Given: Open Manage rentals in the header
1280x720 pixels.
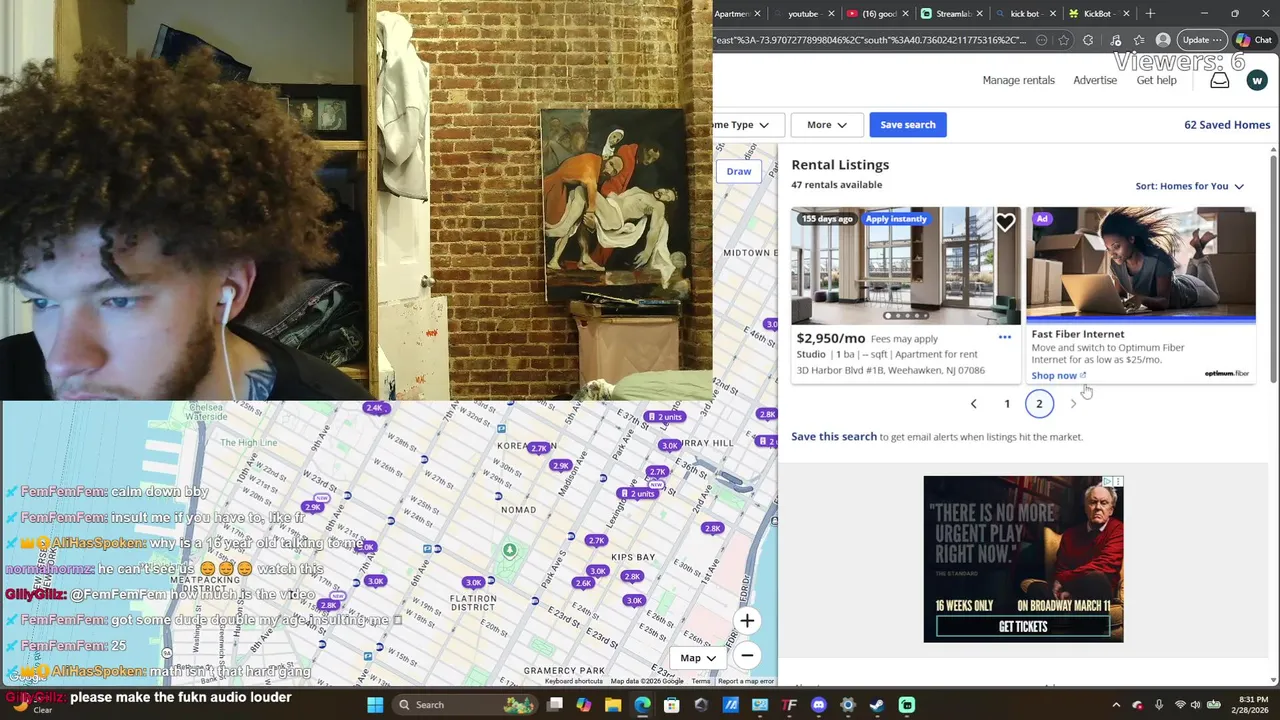Looking at the screenshot, I should pyautogui.click(x=1018, y=80).
